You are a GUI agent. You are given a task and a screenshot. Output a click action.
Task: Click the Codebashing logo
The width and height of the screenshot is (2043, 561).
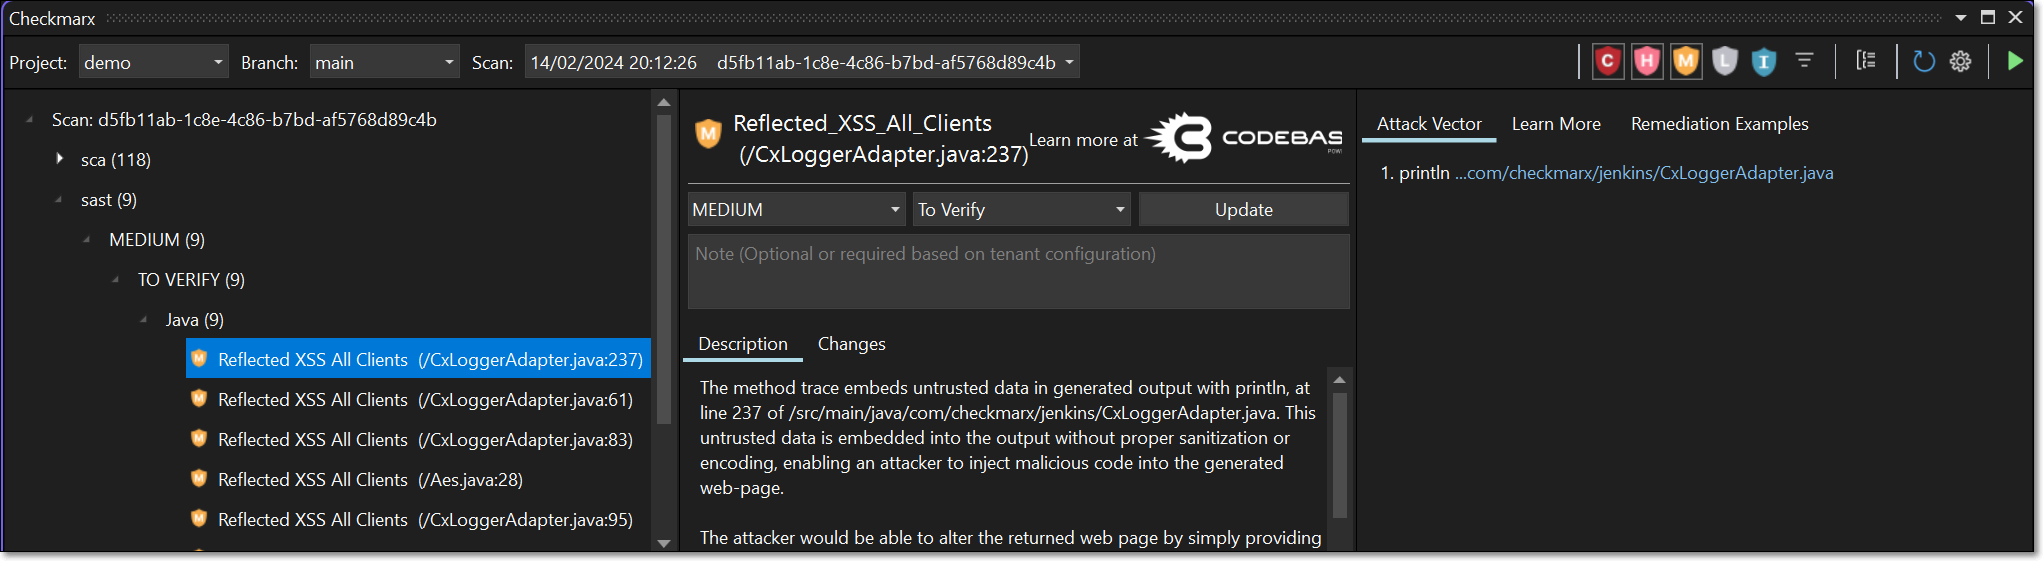pos(1243,138)
